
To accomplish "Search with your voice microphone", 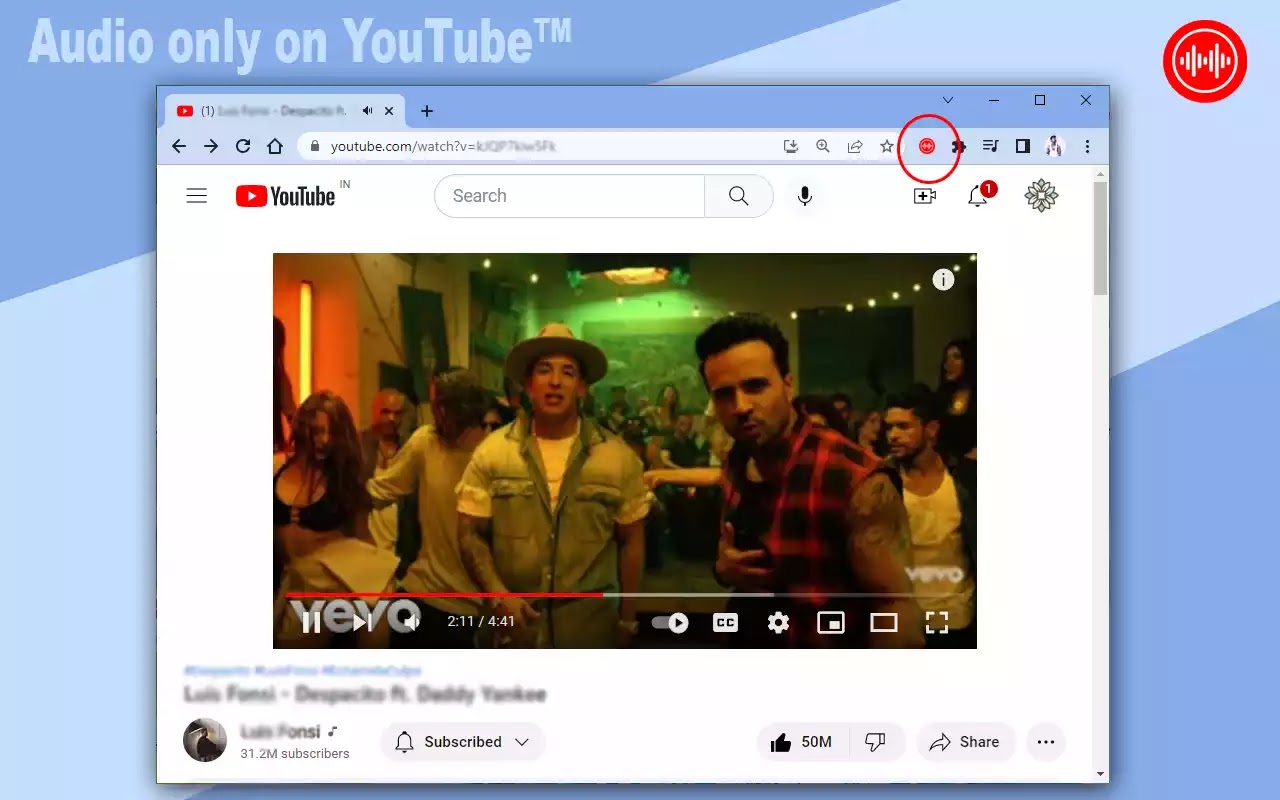I will [805, 196].
